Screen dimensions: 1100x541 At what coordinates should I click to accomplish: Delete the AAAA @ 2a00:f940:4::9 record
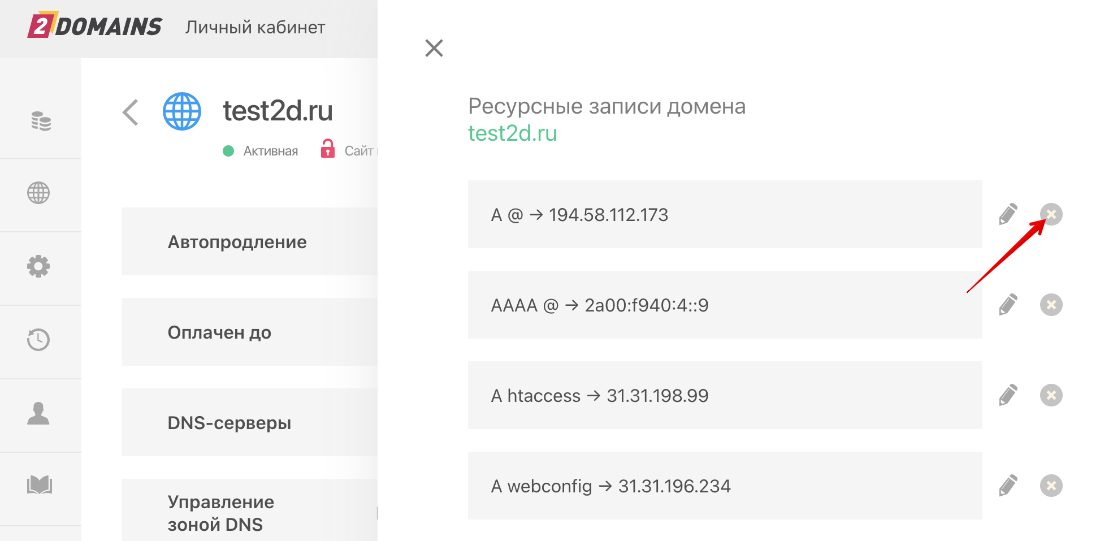pos(1051,305)
